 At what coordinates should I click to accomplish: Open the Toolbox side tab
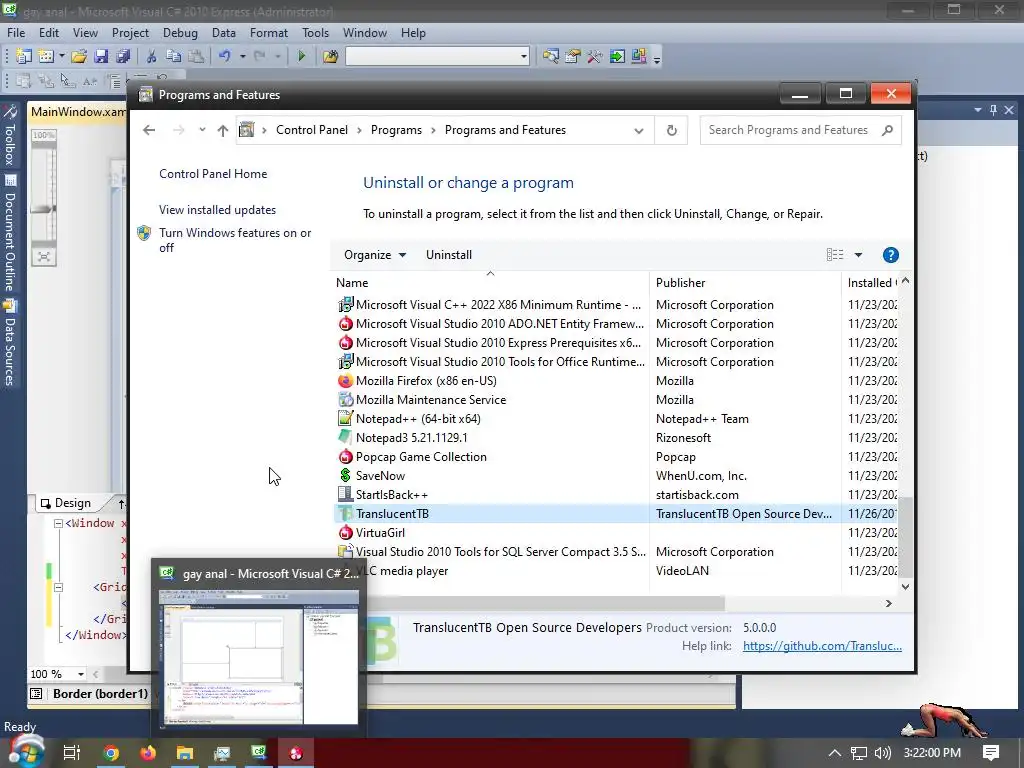pyautogui.click(x=10, y=135)
